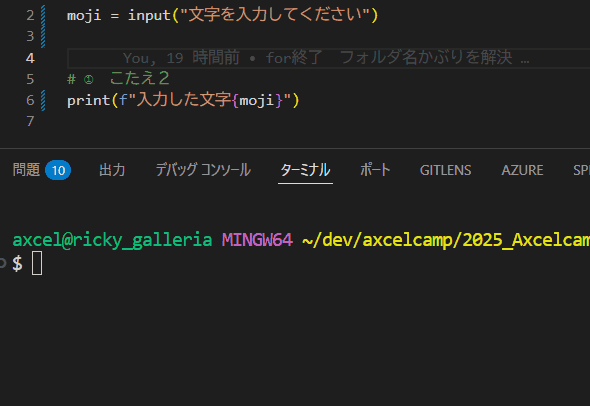Click the ~/dev/axcelcamp path in the terminal
Viewport: 590px width, 406px height.
click(446, 240)
